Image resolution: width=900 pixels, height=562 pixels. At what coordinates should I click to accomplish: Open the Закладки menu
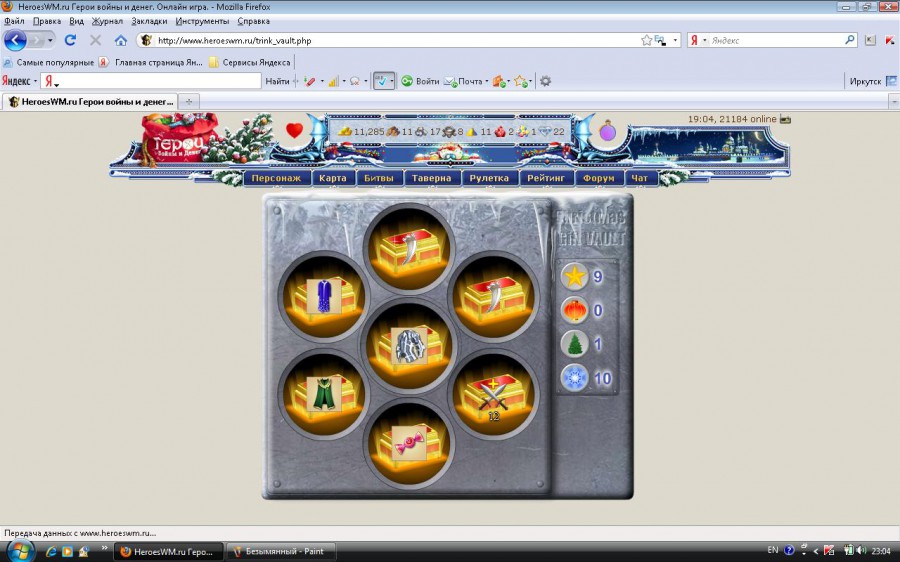coord(149,21)
